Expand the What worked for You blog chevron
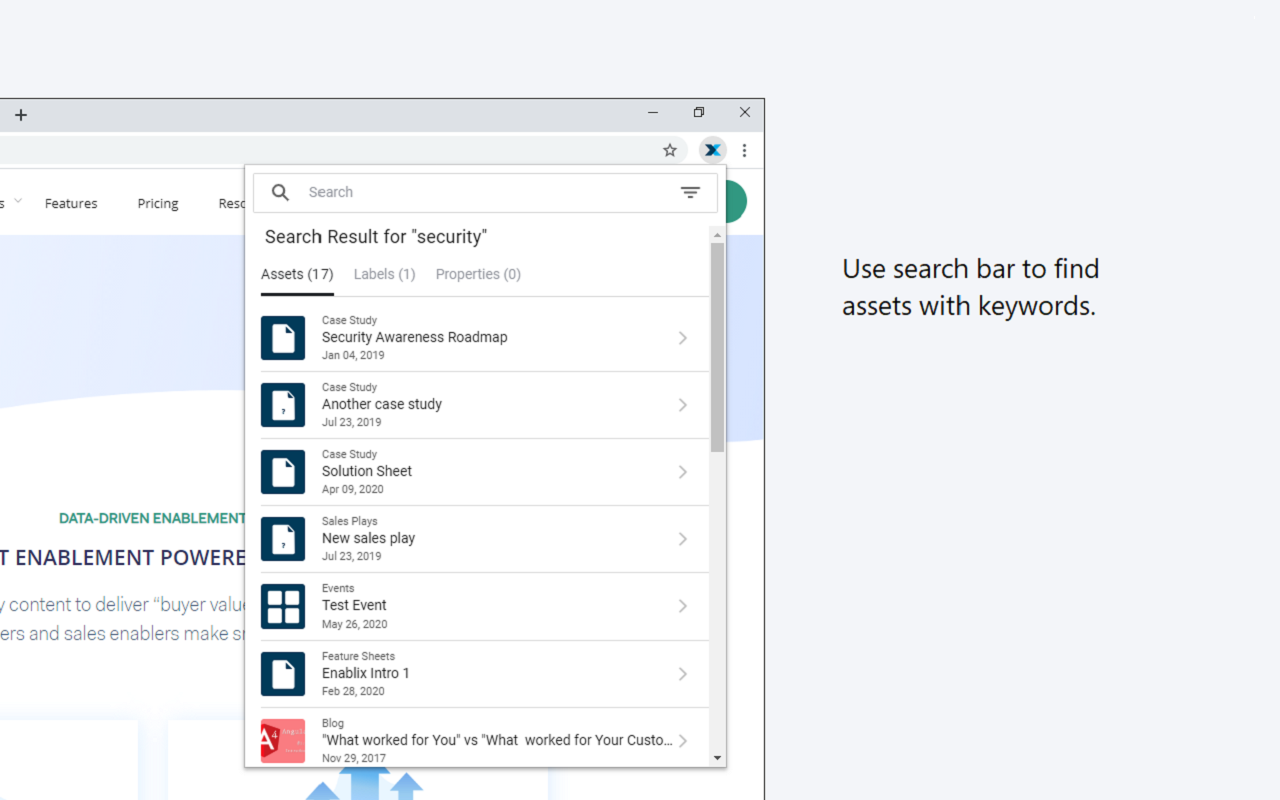This screenshot has height=800, width=1280. click(x=683, y=741)
